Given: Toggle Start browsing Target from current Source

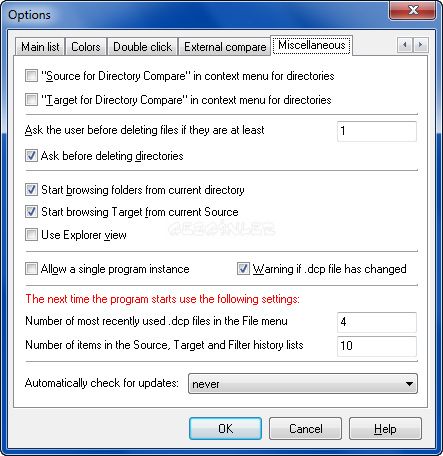Looking at the screenshot, I should [x=31, y=212].
